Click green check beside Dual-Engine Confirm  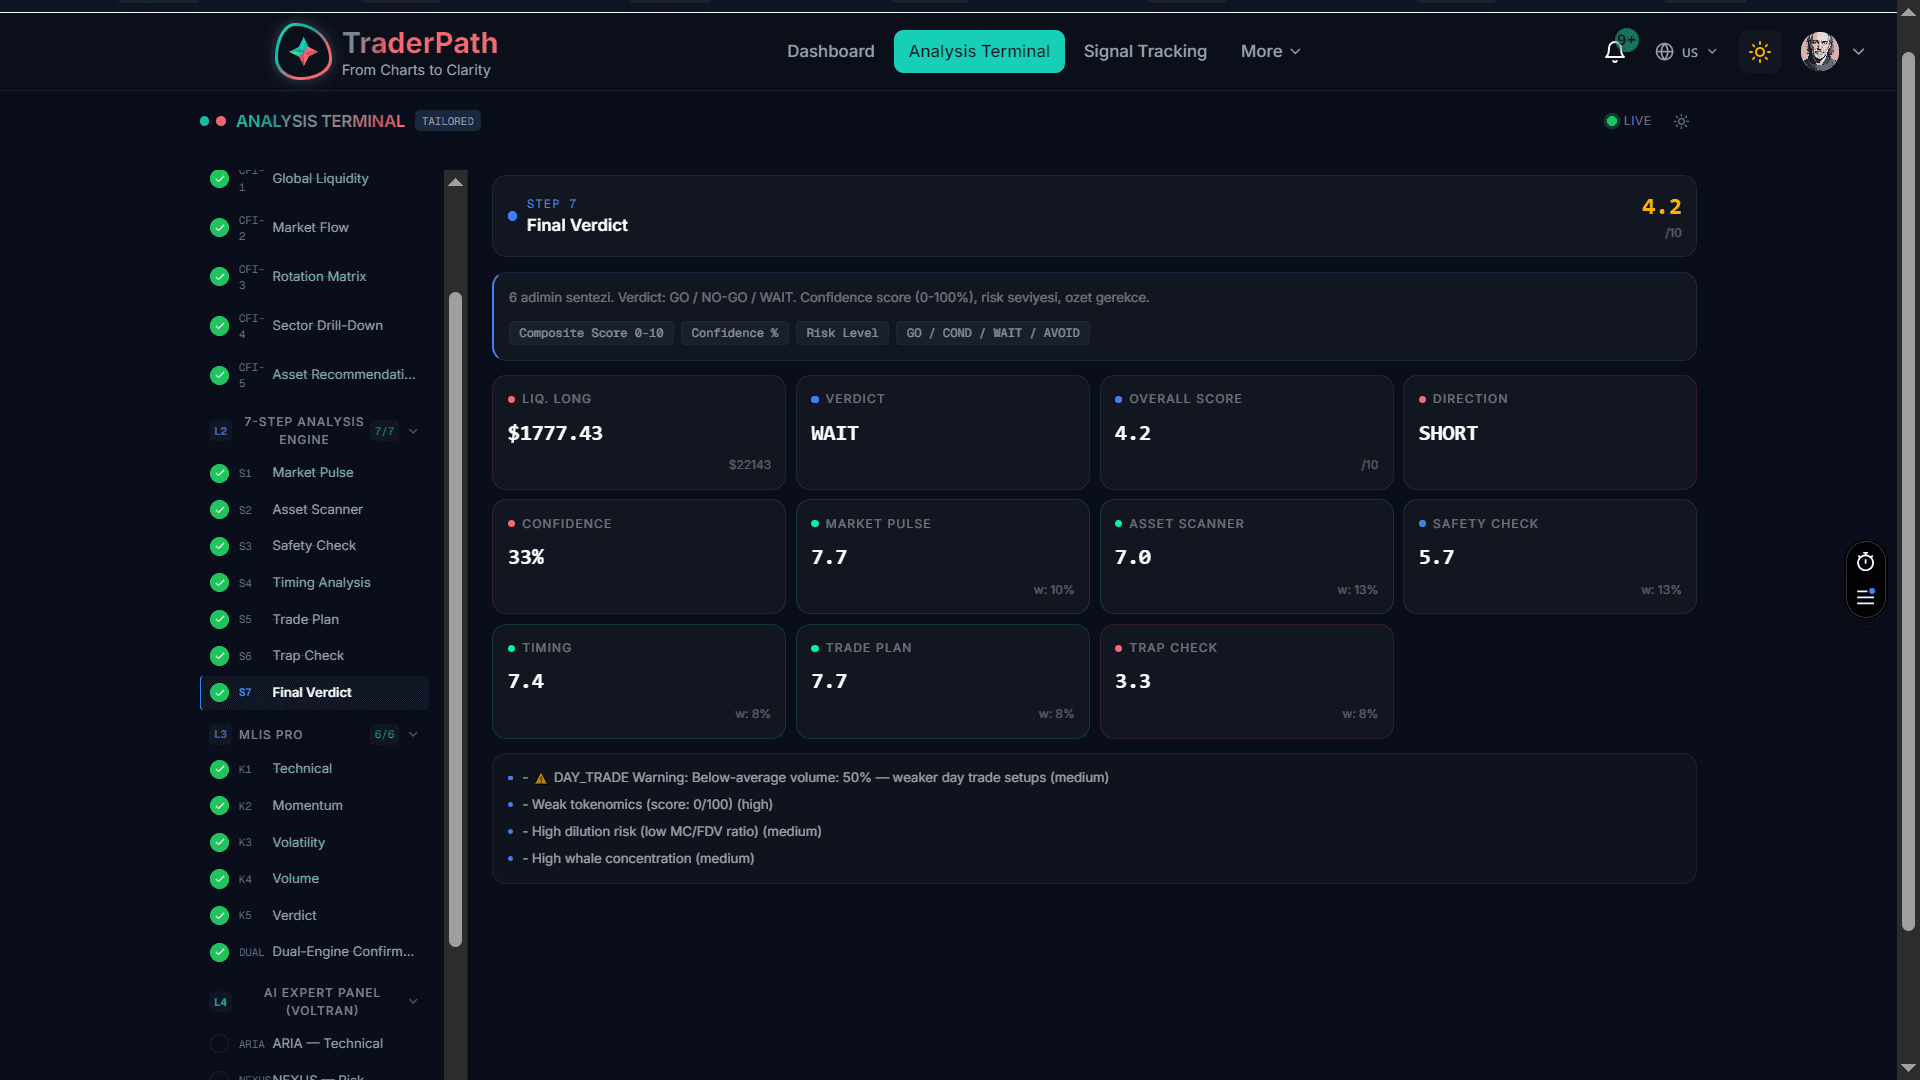point(220,952)
